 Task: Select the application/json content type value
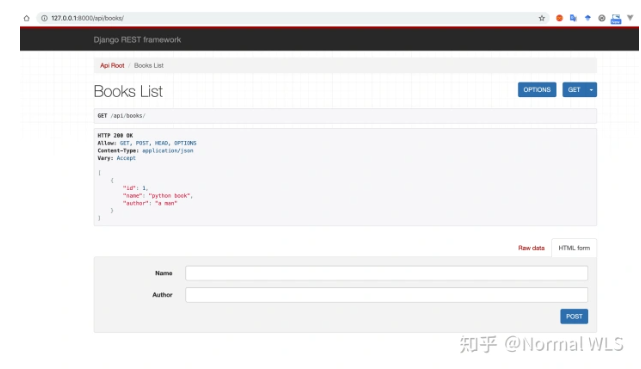point(168,150)
